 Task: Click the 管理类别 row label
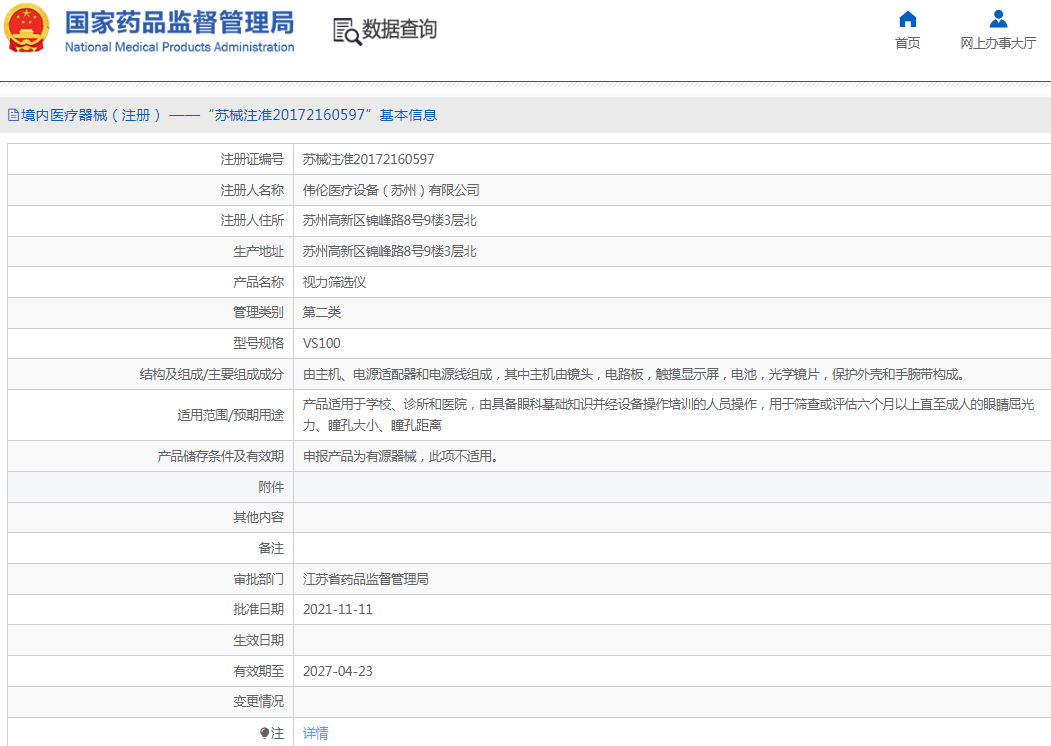click(259, 312)
